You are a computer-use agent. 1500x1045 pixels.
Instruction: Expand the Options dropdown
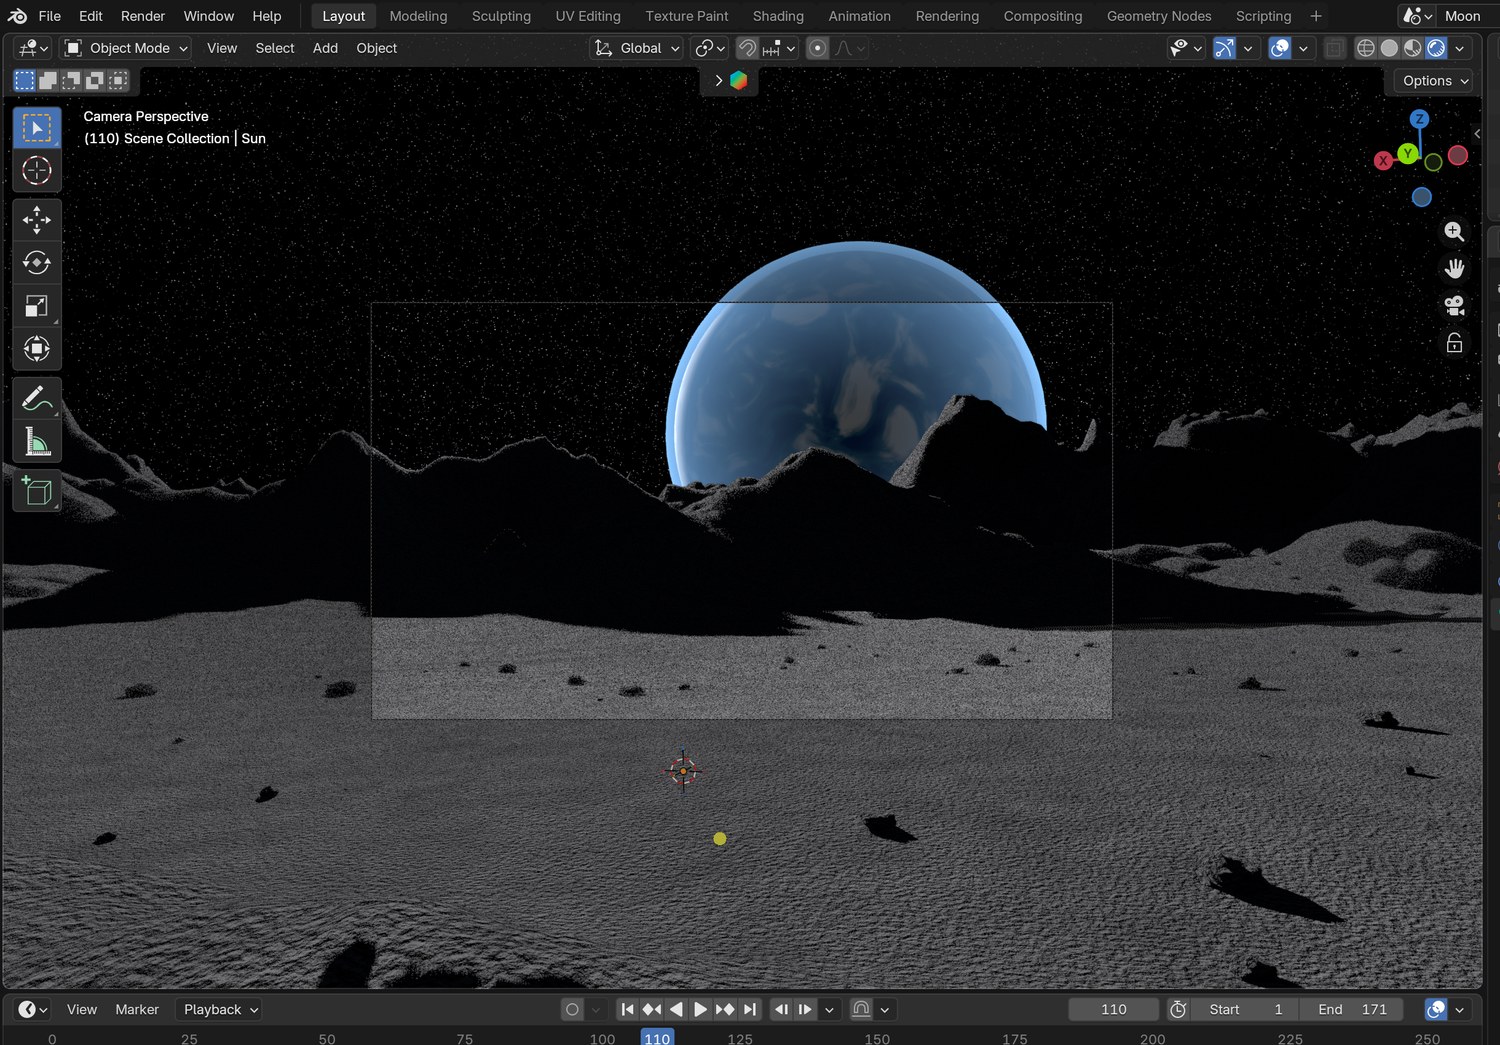1435,81
